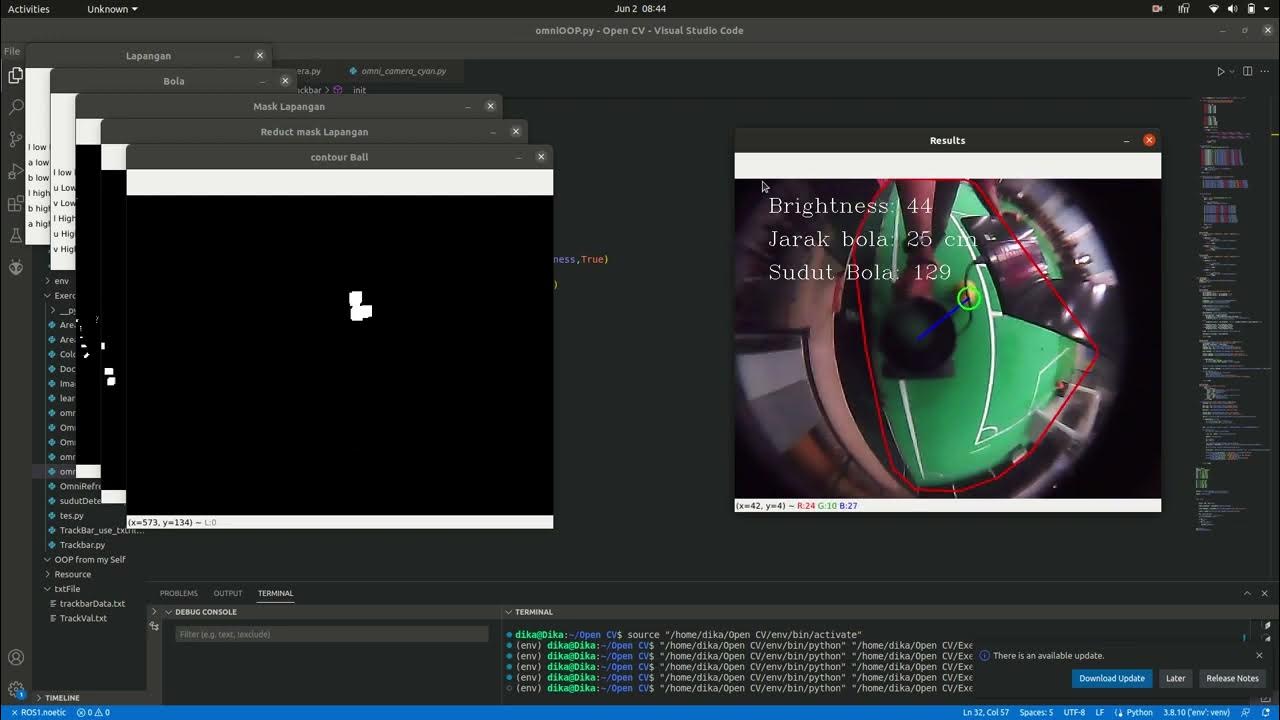This screenshot has height=720, width=1280.
Task: Run the Python file with play icon
Action: click(x=1220, y=71)
